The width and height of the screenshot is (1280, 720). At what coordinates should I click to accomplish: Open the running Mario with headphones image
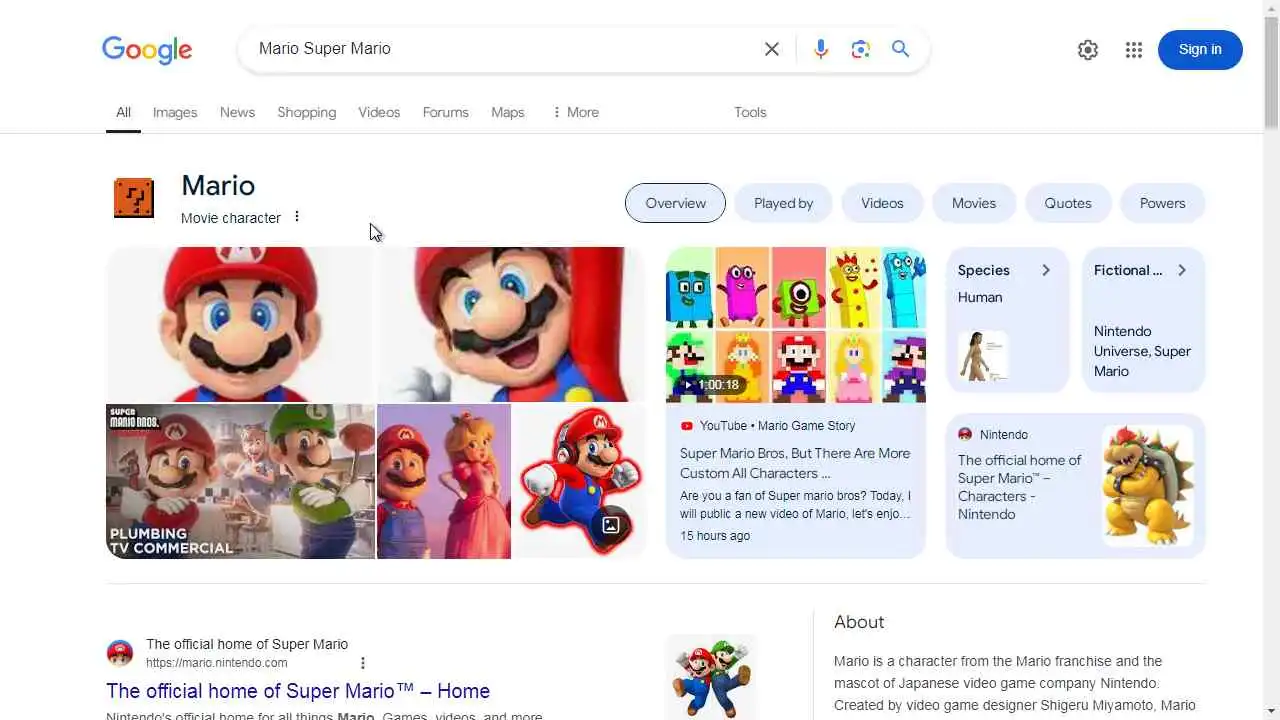pos(579,481)
